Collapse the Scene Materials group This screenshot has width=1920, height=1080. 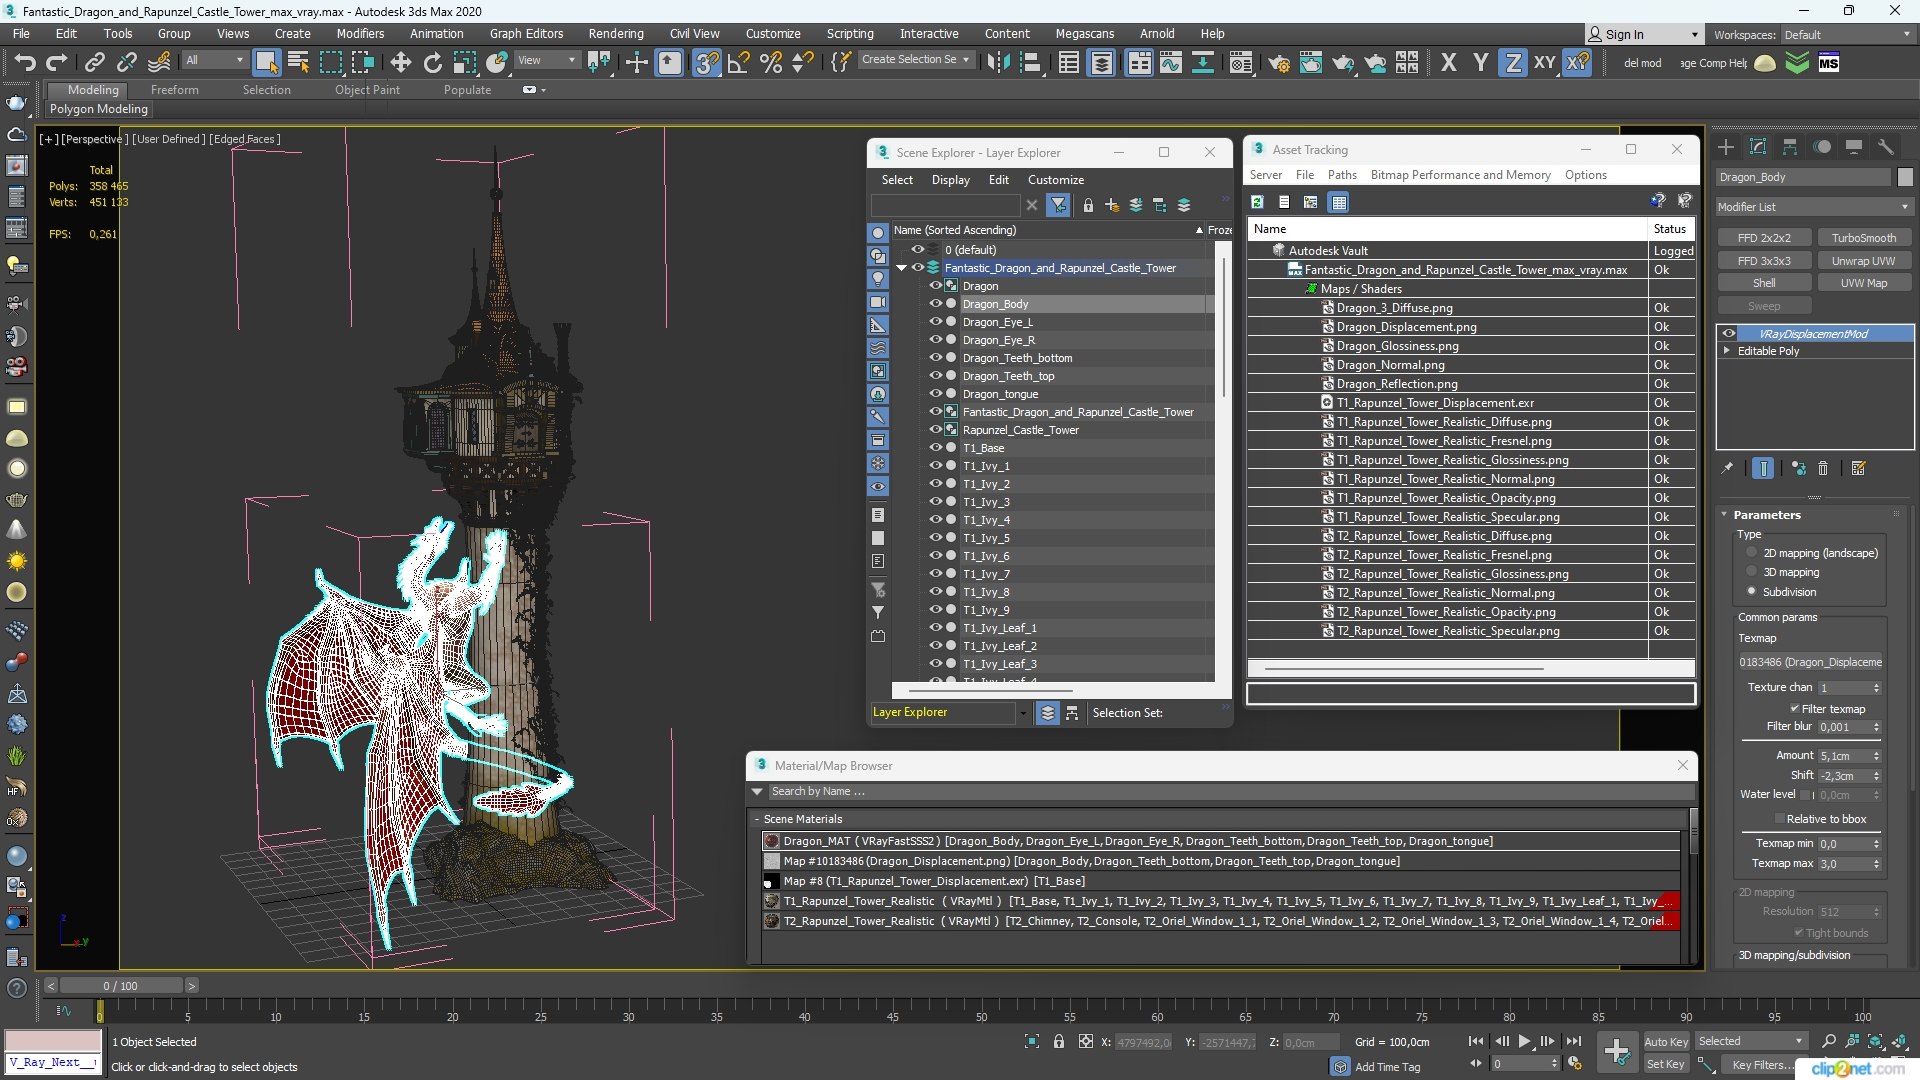pyautogui.click(x=757, y=818)
